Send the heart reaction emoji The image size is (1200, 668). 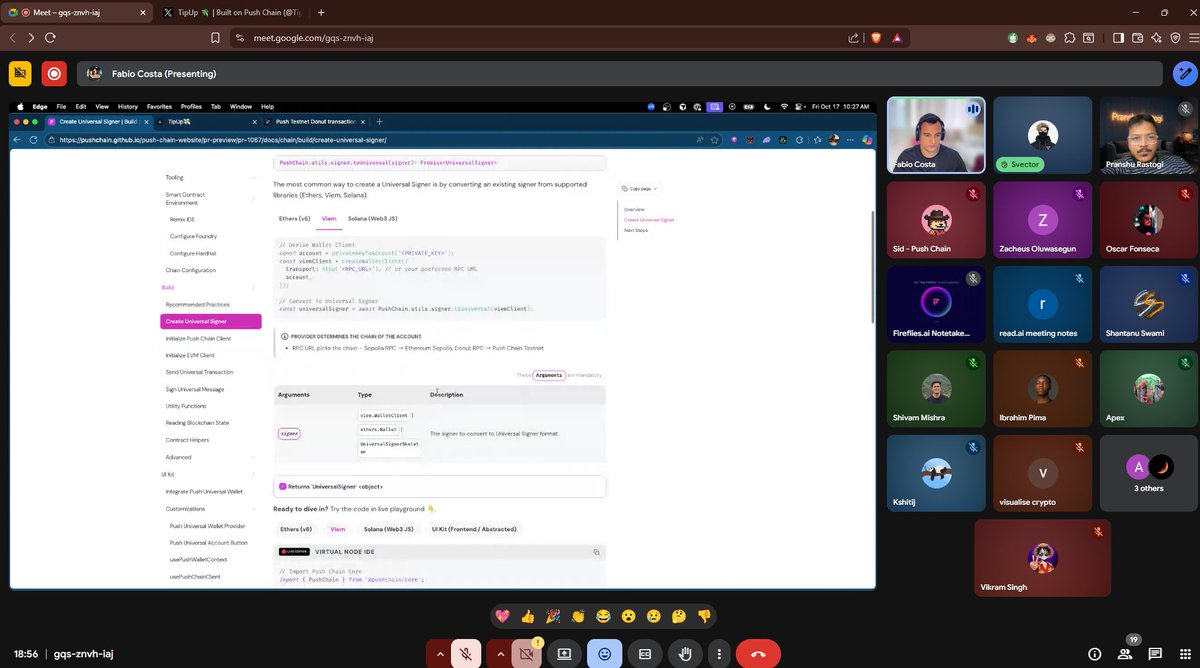click(502, 616)
